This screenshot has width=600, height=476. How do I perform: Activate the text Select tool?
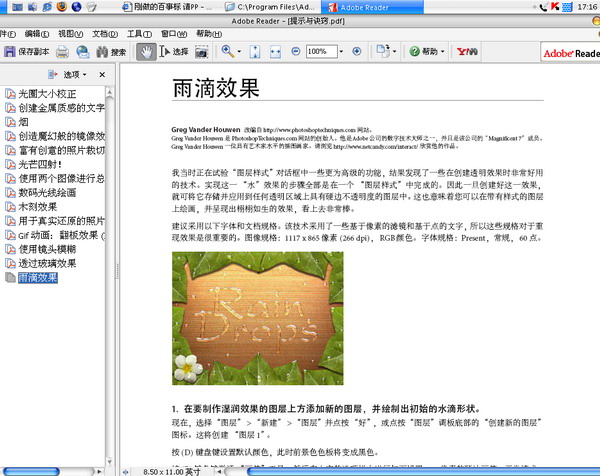point(174,52)
